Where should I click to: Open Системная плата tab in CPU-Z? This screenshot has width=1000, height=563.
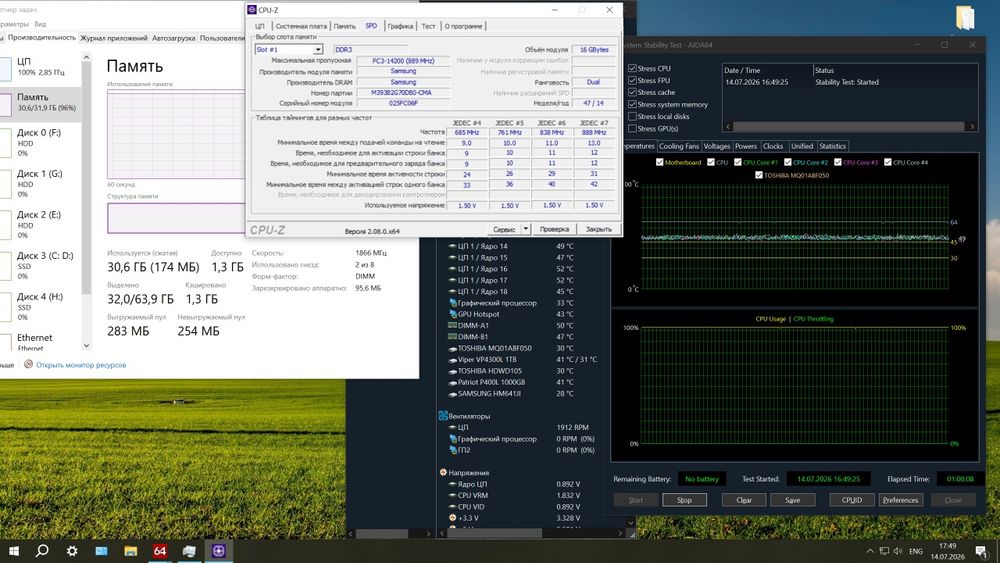pos(301,26)
